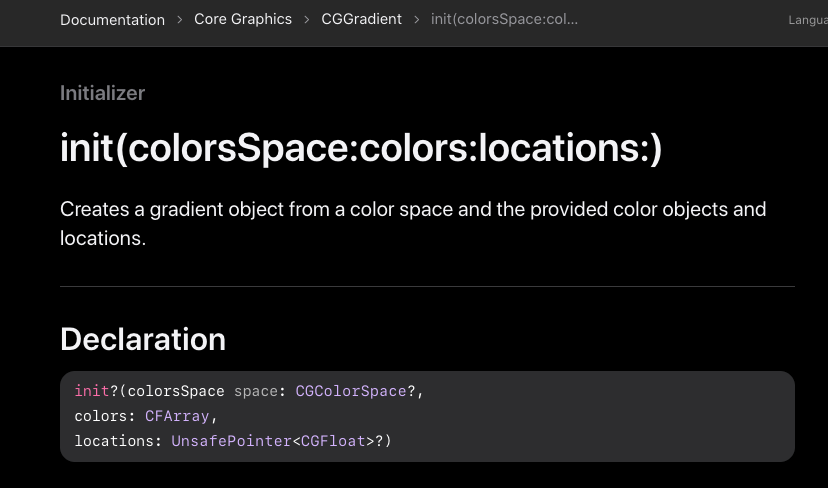Click the init(colorsSpace:colors:locations:) page title
Viewport: 828px width, 488px height.
point(361,148)
